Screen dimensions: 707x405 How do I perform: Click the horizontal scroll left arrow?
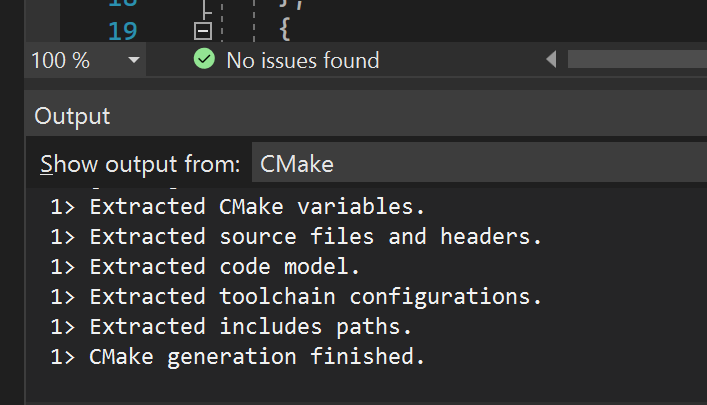pos(551,60)
